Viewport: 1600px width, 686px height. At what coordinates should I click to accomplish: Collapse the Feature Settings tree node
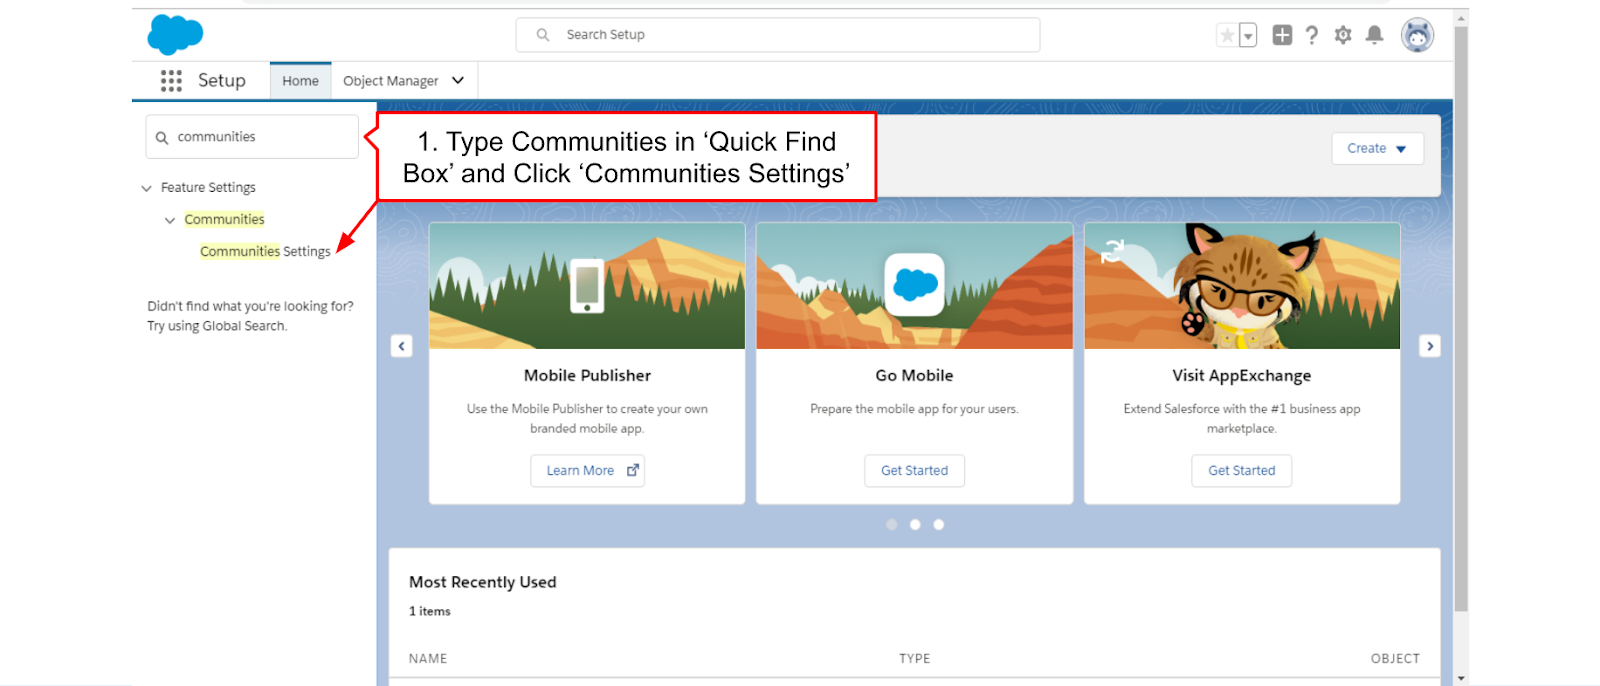click(147, 188)
